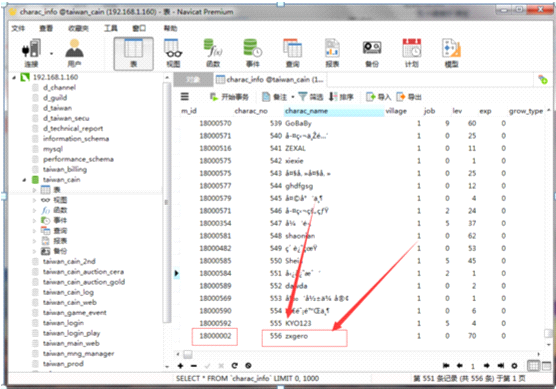Go to the previous page of records
Image resolution: width=556 pixels, height=389 pixels.
click(460, 366)
